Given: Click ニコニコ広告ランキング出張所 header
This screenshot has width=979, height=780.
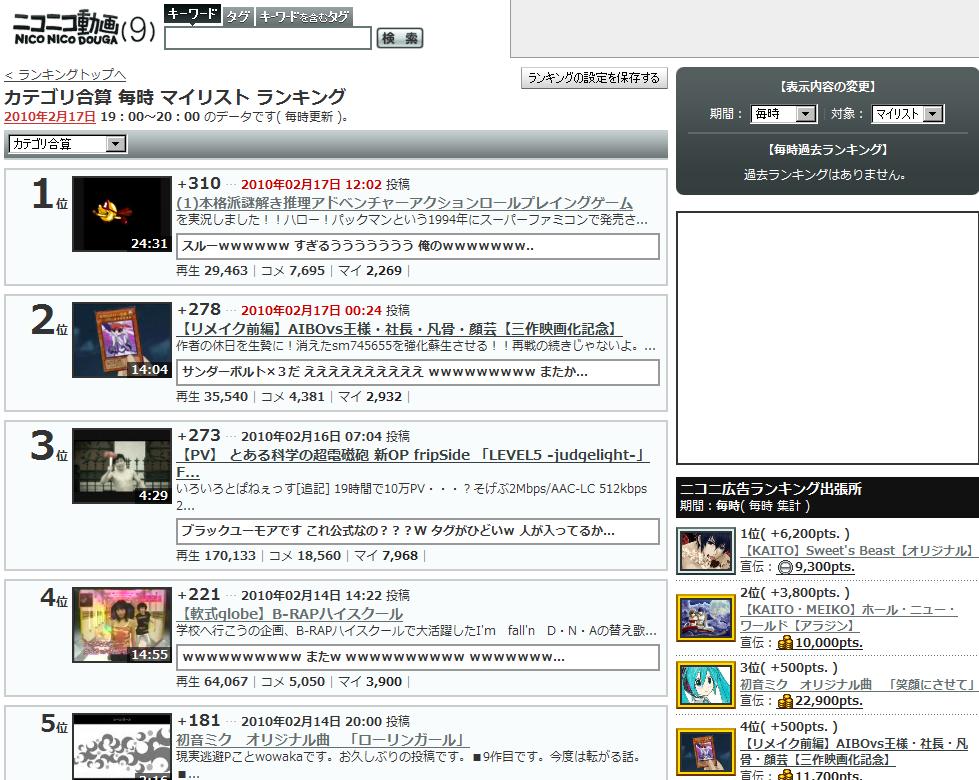Looking at the screenshot, I should pyautogui.click(x=771, y=489).
